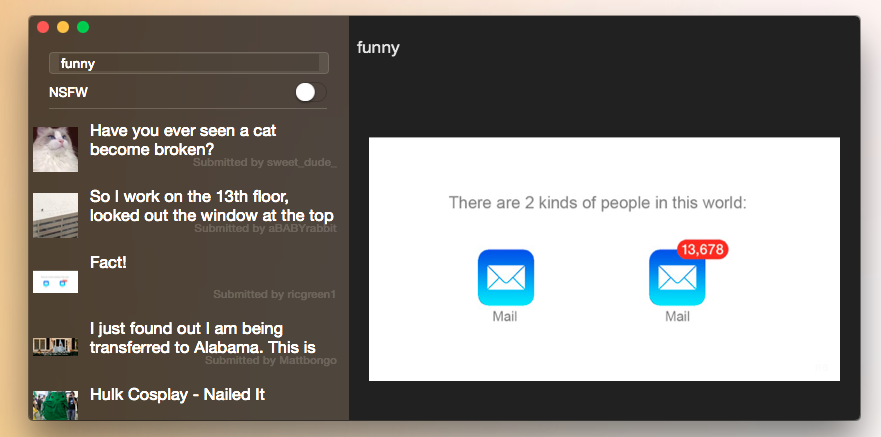Open the Hulk Cosplay thumbnail
The image size is (881, 437).
(x=56, y=405)
